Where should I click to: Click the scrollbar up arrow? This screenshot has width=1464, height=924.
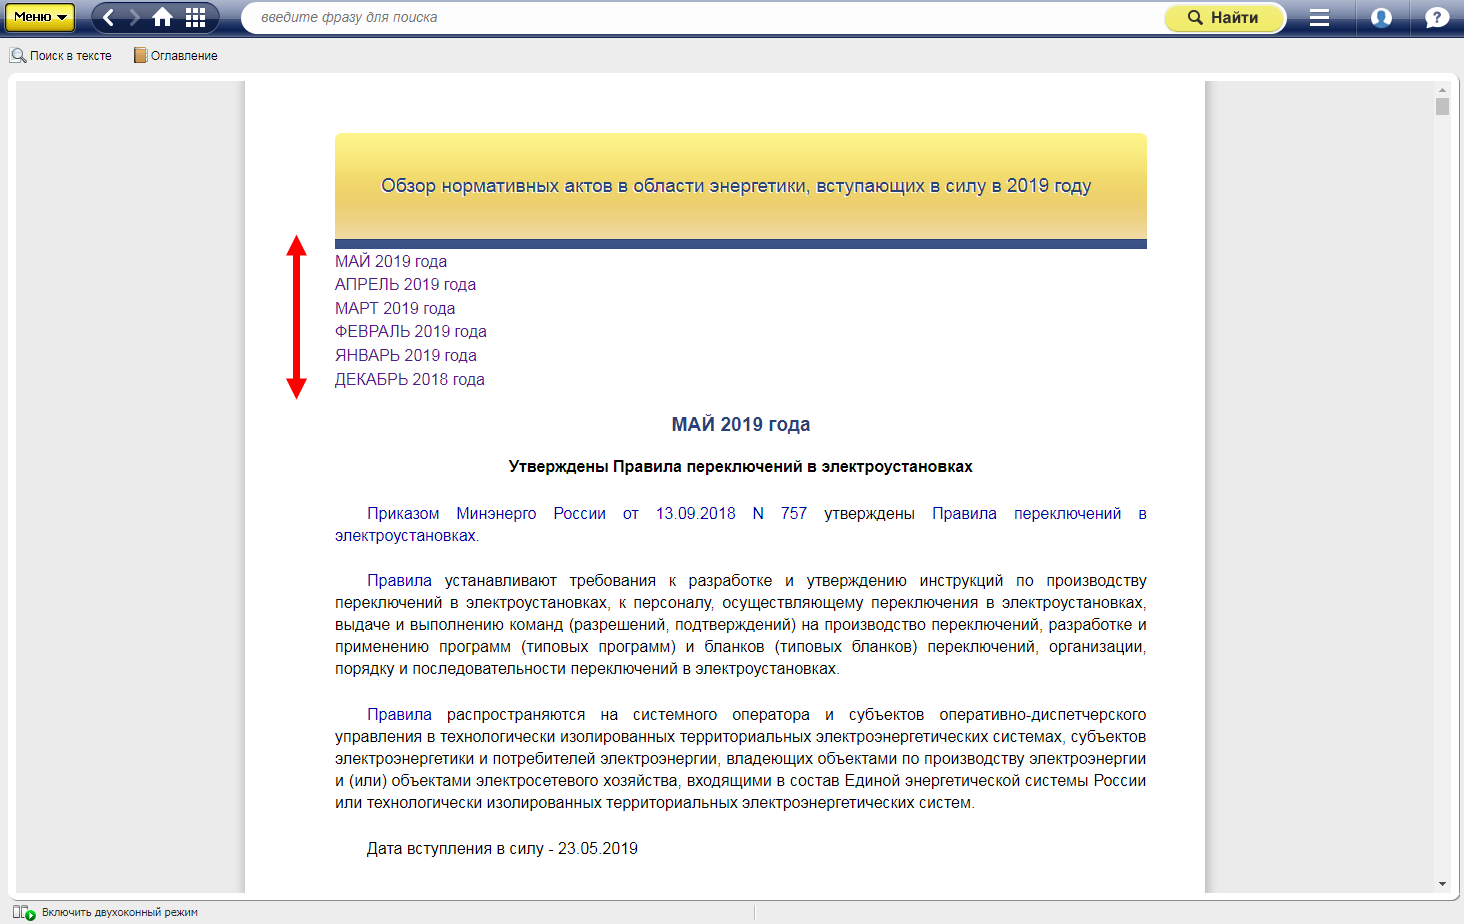pyautogui.click(x=1442, y=90)
